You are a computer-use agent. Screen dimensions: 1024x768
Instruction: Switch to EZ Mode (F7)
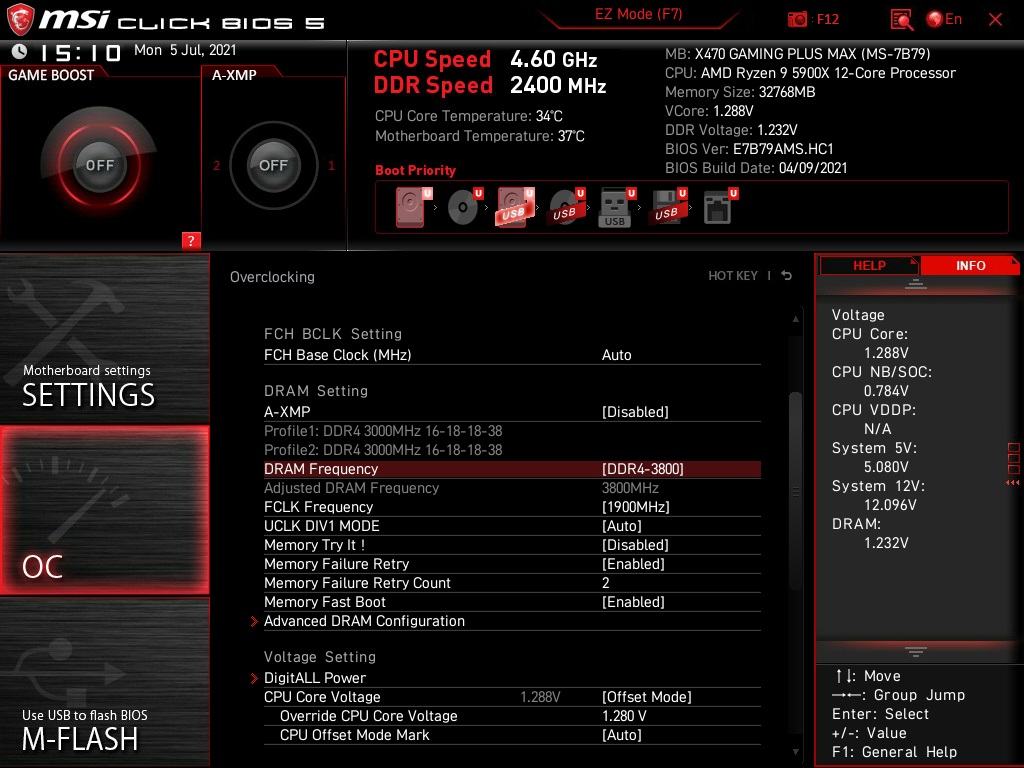tap(638, 14)
